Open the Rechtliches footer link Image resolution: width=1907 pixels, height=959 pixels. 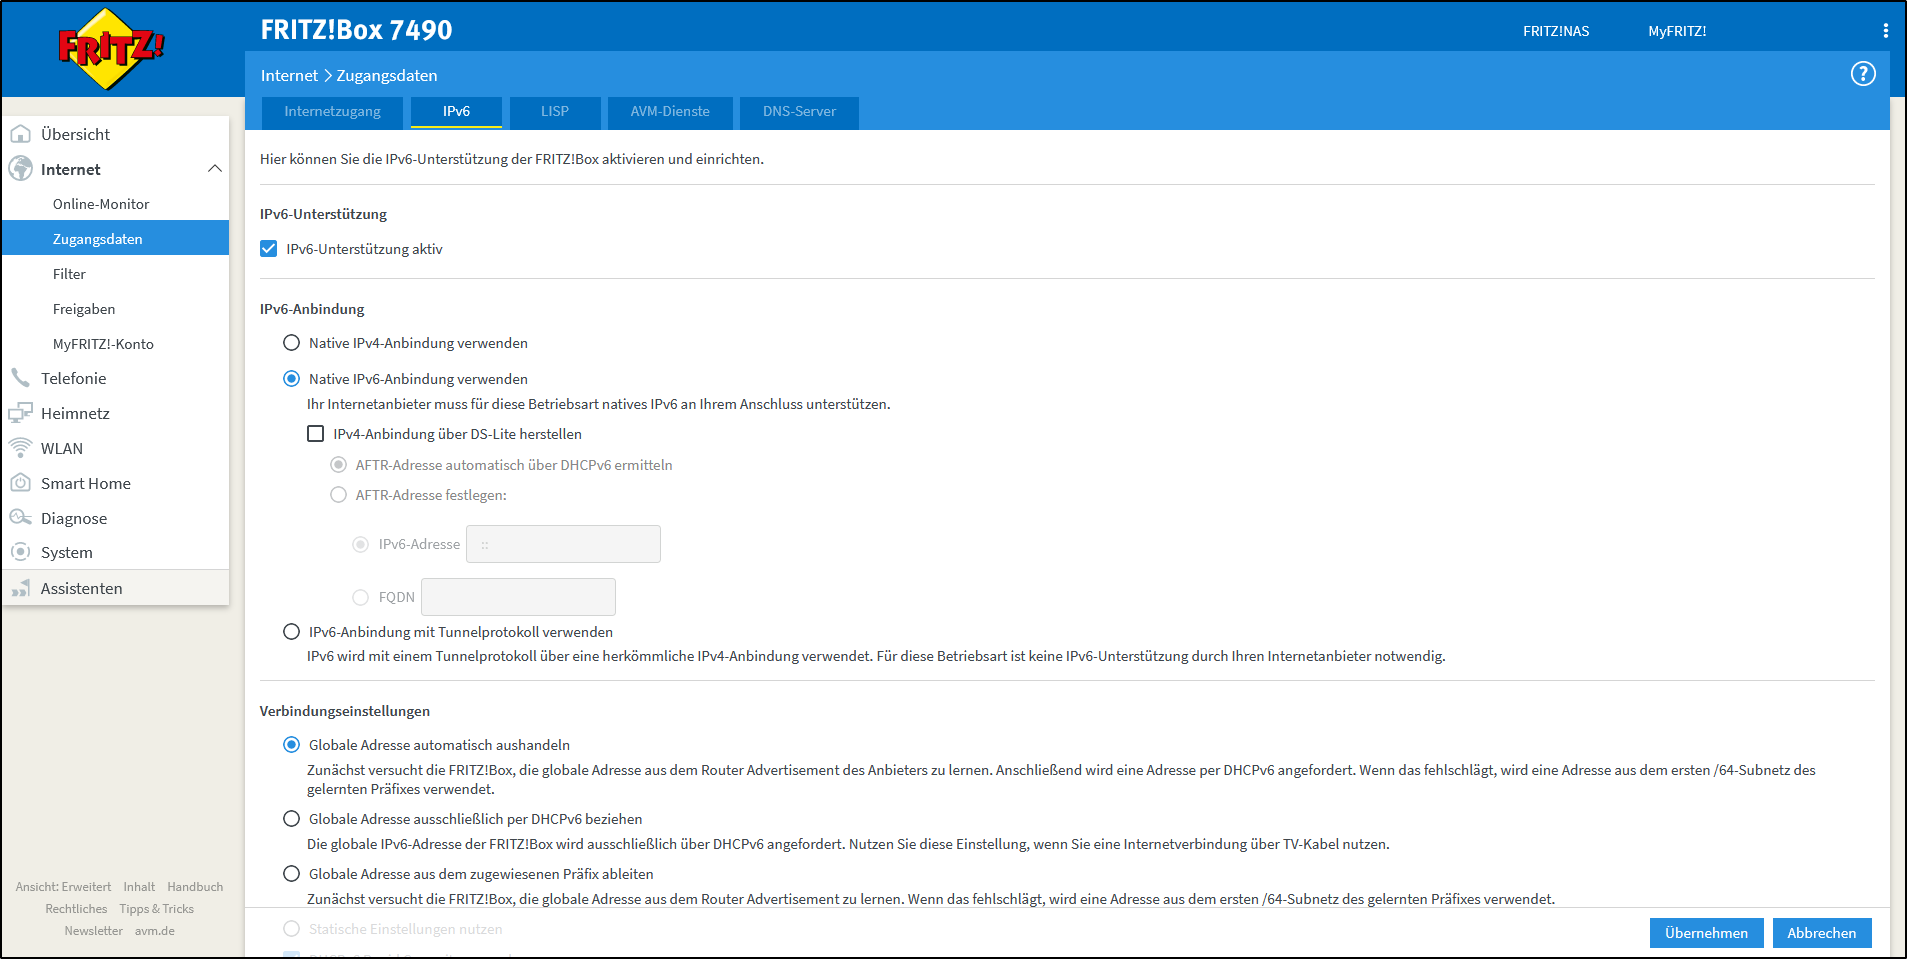point(76,909)
